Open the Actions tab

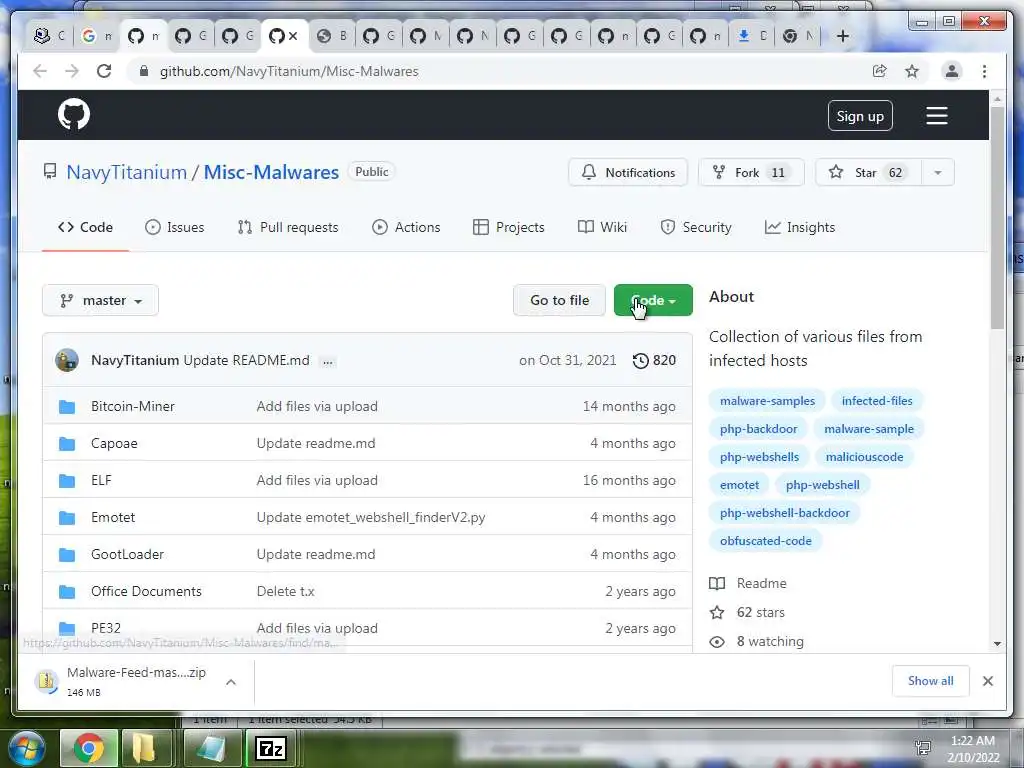pos(406,227)
